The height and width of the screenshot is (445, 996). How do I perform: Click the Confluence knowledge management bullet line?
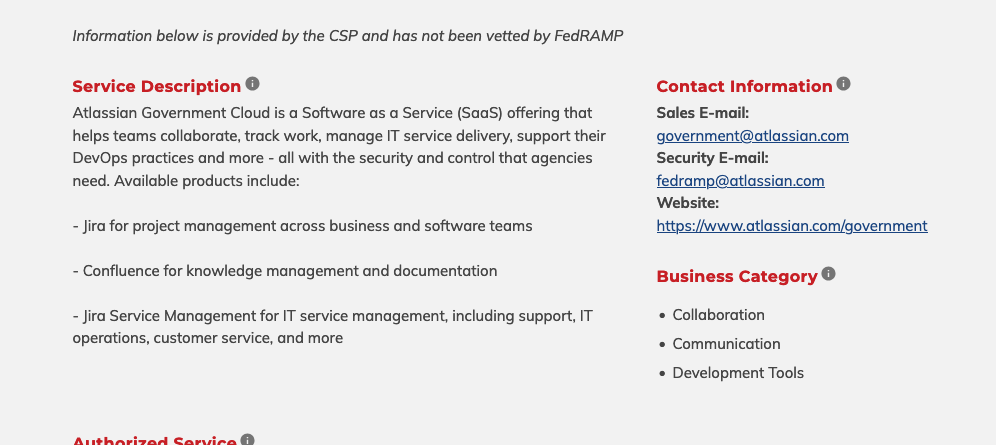tap(285, 271)
